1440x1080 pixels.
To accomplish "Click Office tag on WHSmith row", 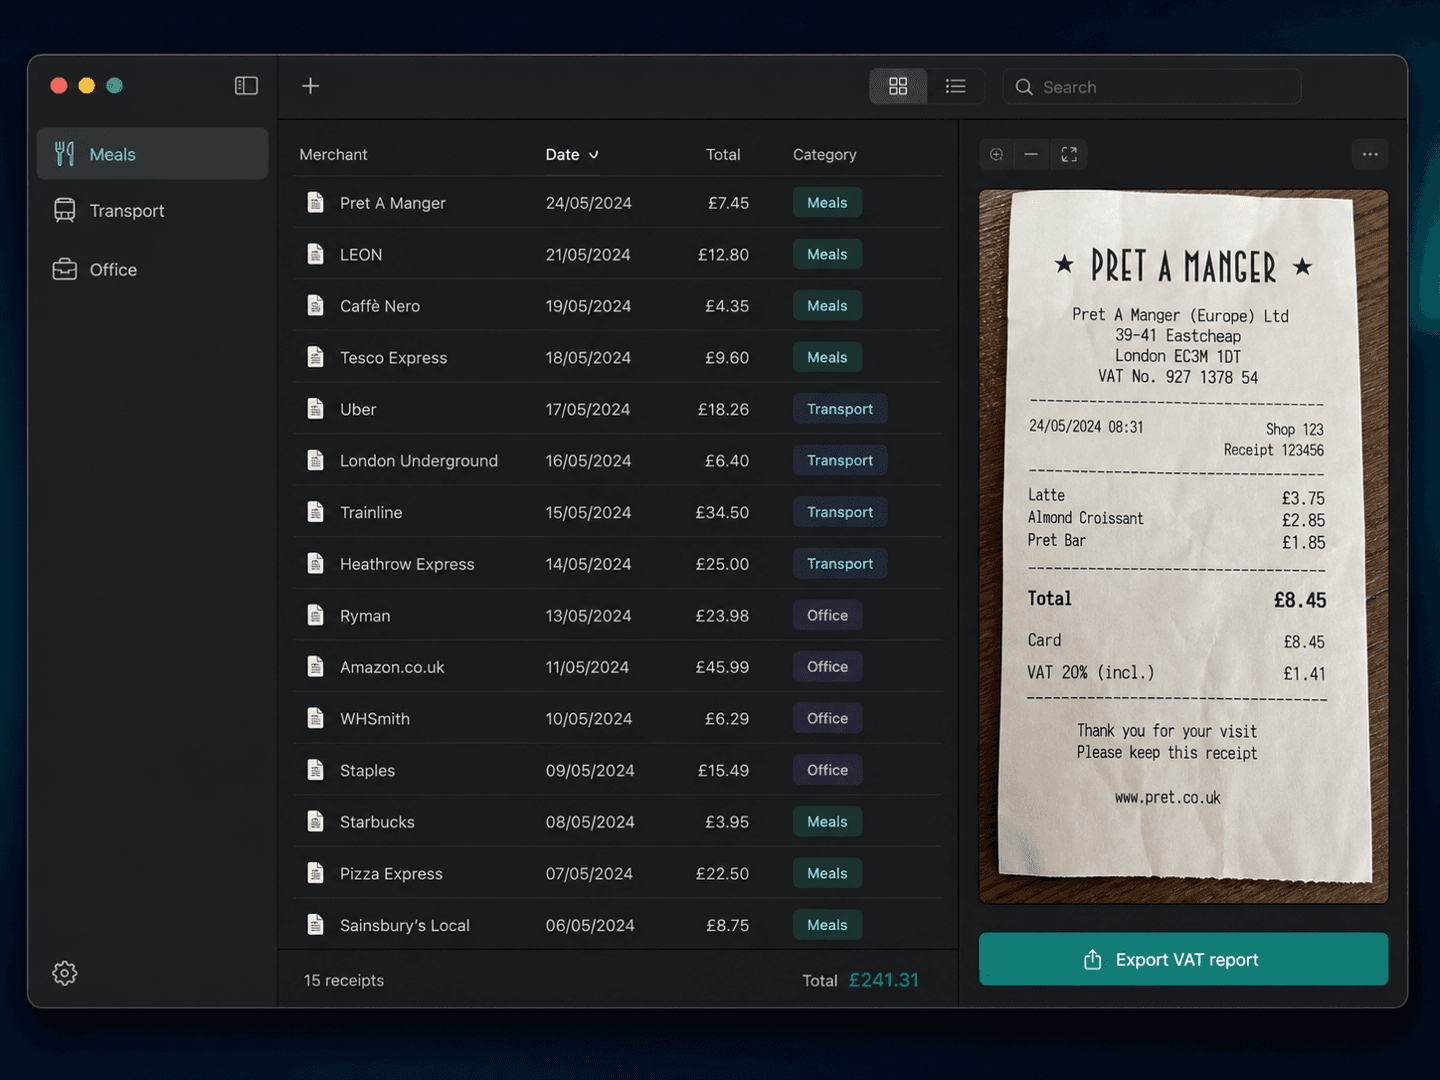I will pyautogui.click(x=827, y=719).
